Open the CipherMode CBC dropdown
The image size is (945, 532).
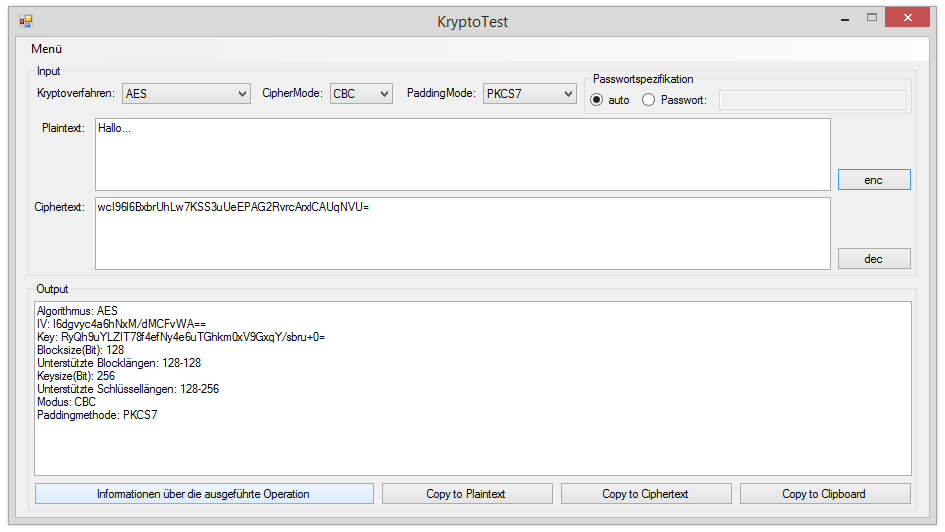click(361, 94)
